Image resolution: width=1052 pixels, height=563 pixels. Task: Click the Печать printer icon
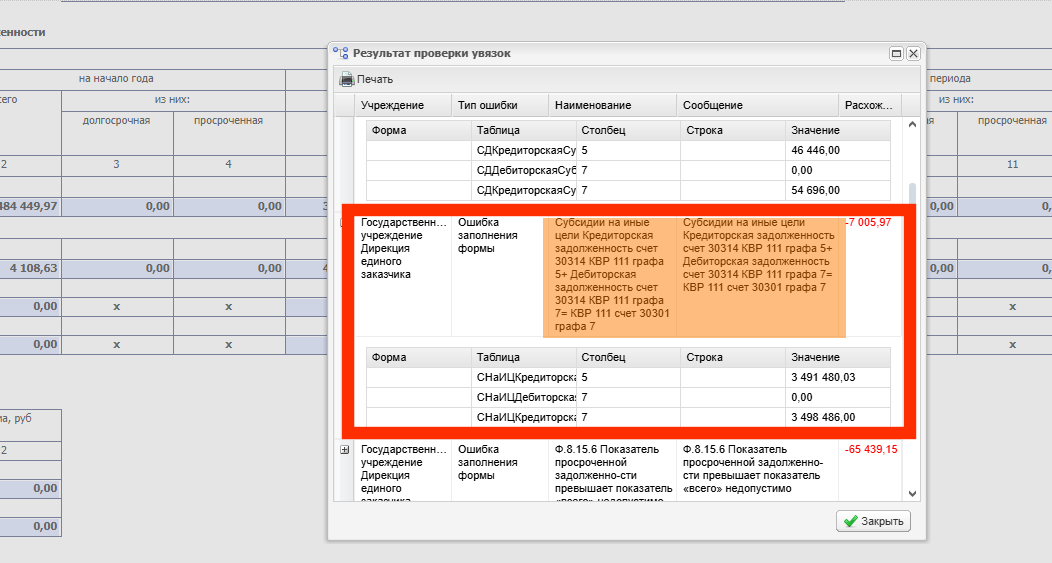tap(347, 79)
